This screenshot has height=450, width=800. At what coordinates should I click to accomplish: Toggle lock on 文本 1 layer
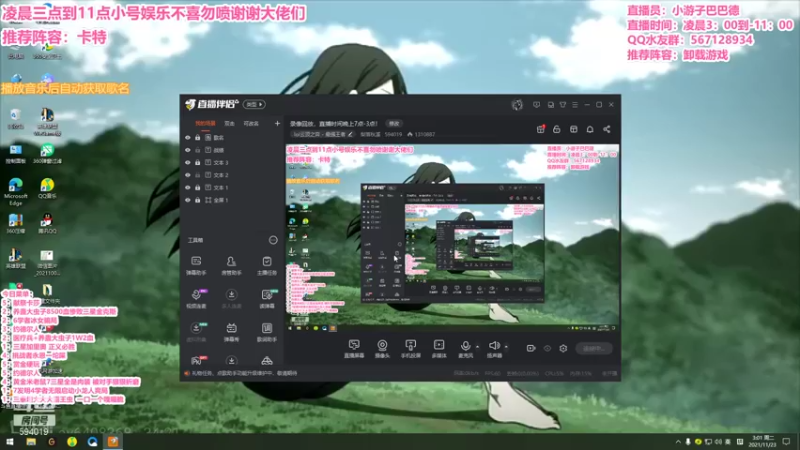coord(197,188)
